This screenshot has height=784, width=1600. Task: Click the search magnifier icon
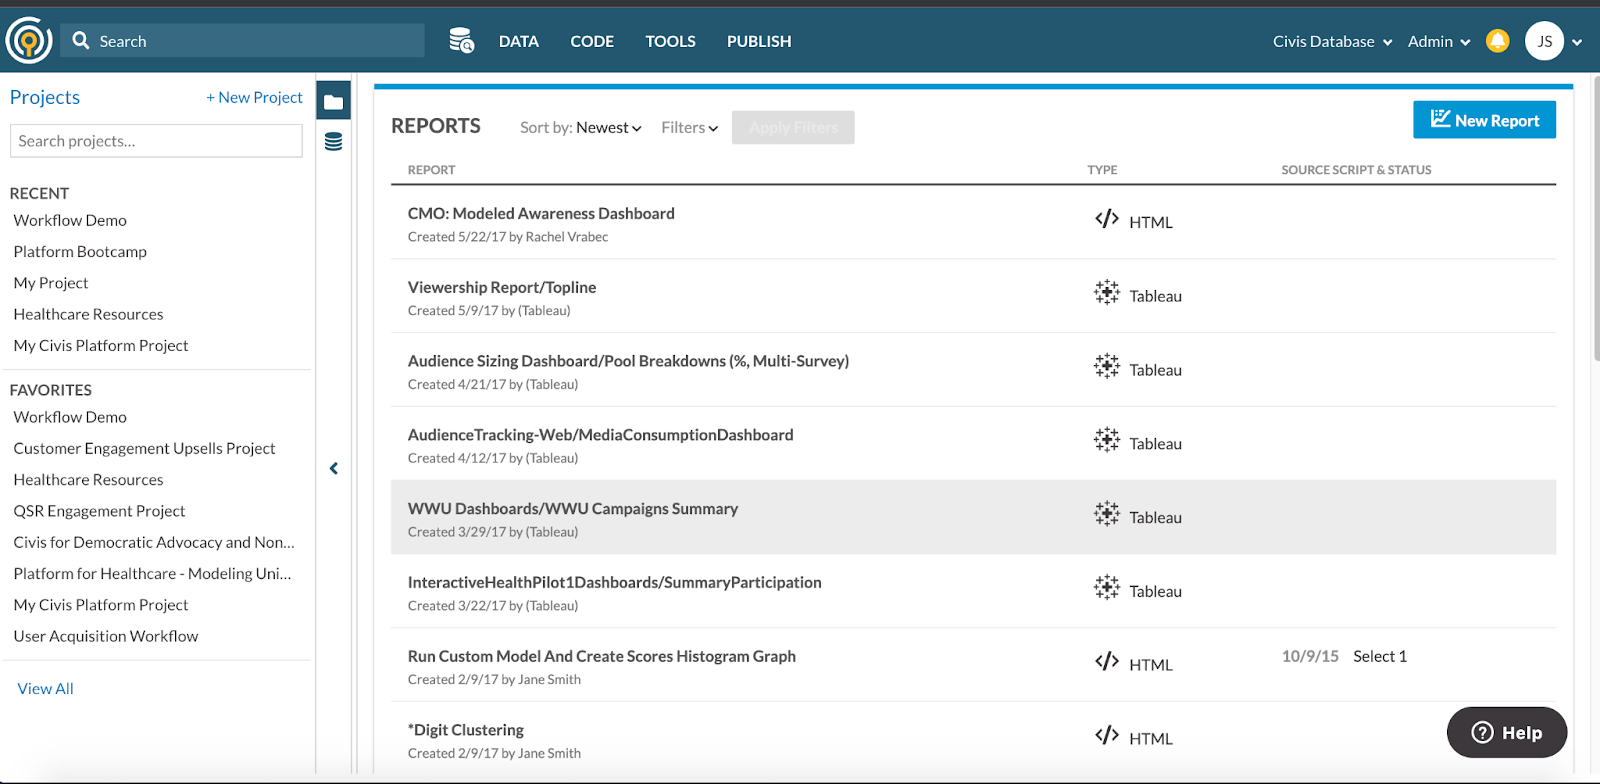click(81, 41)
